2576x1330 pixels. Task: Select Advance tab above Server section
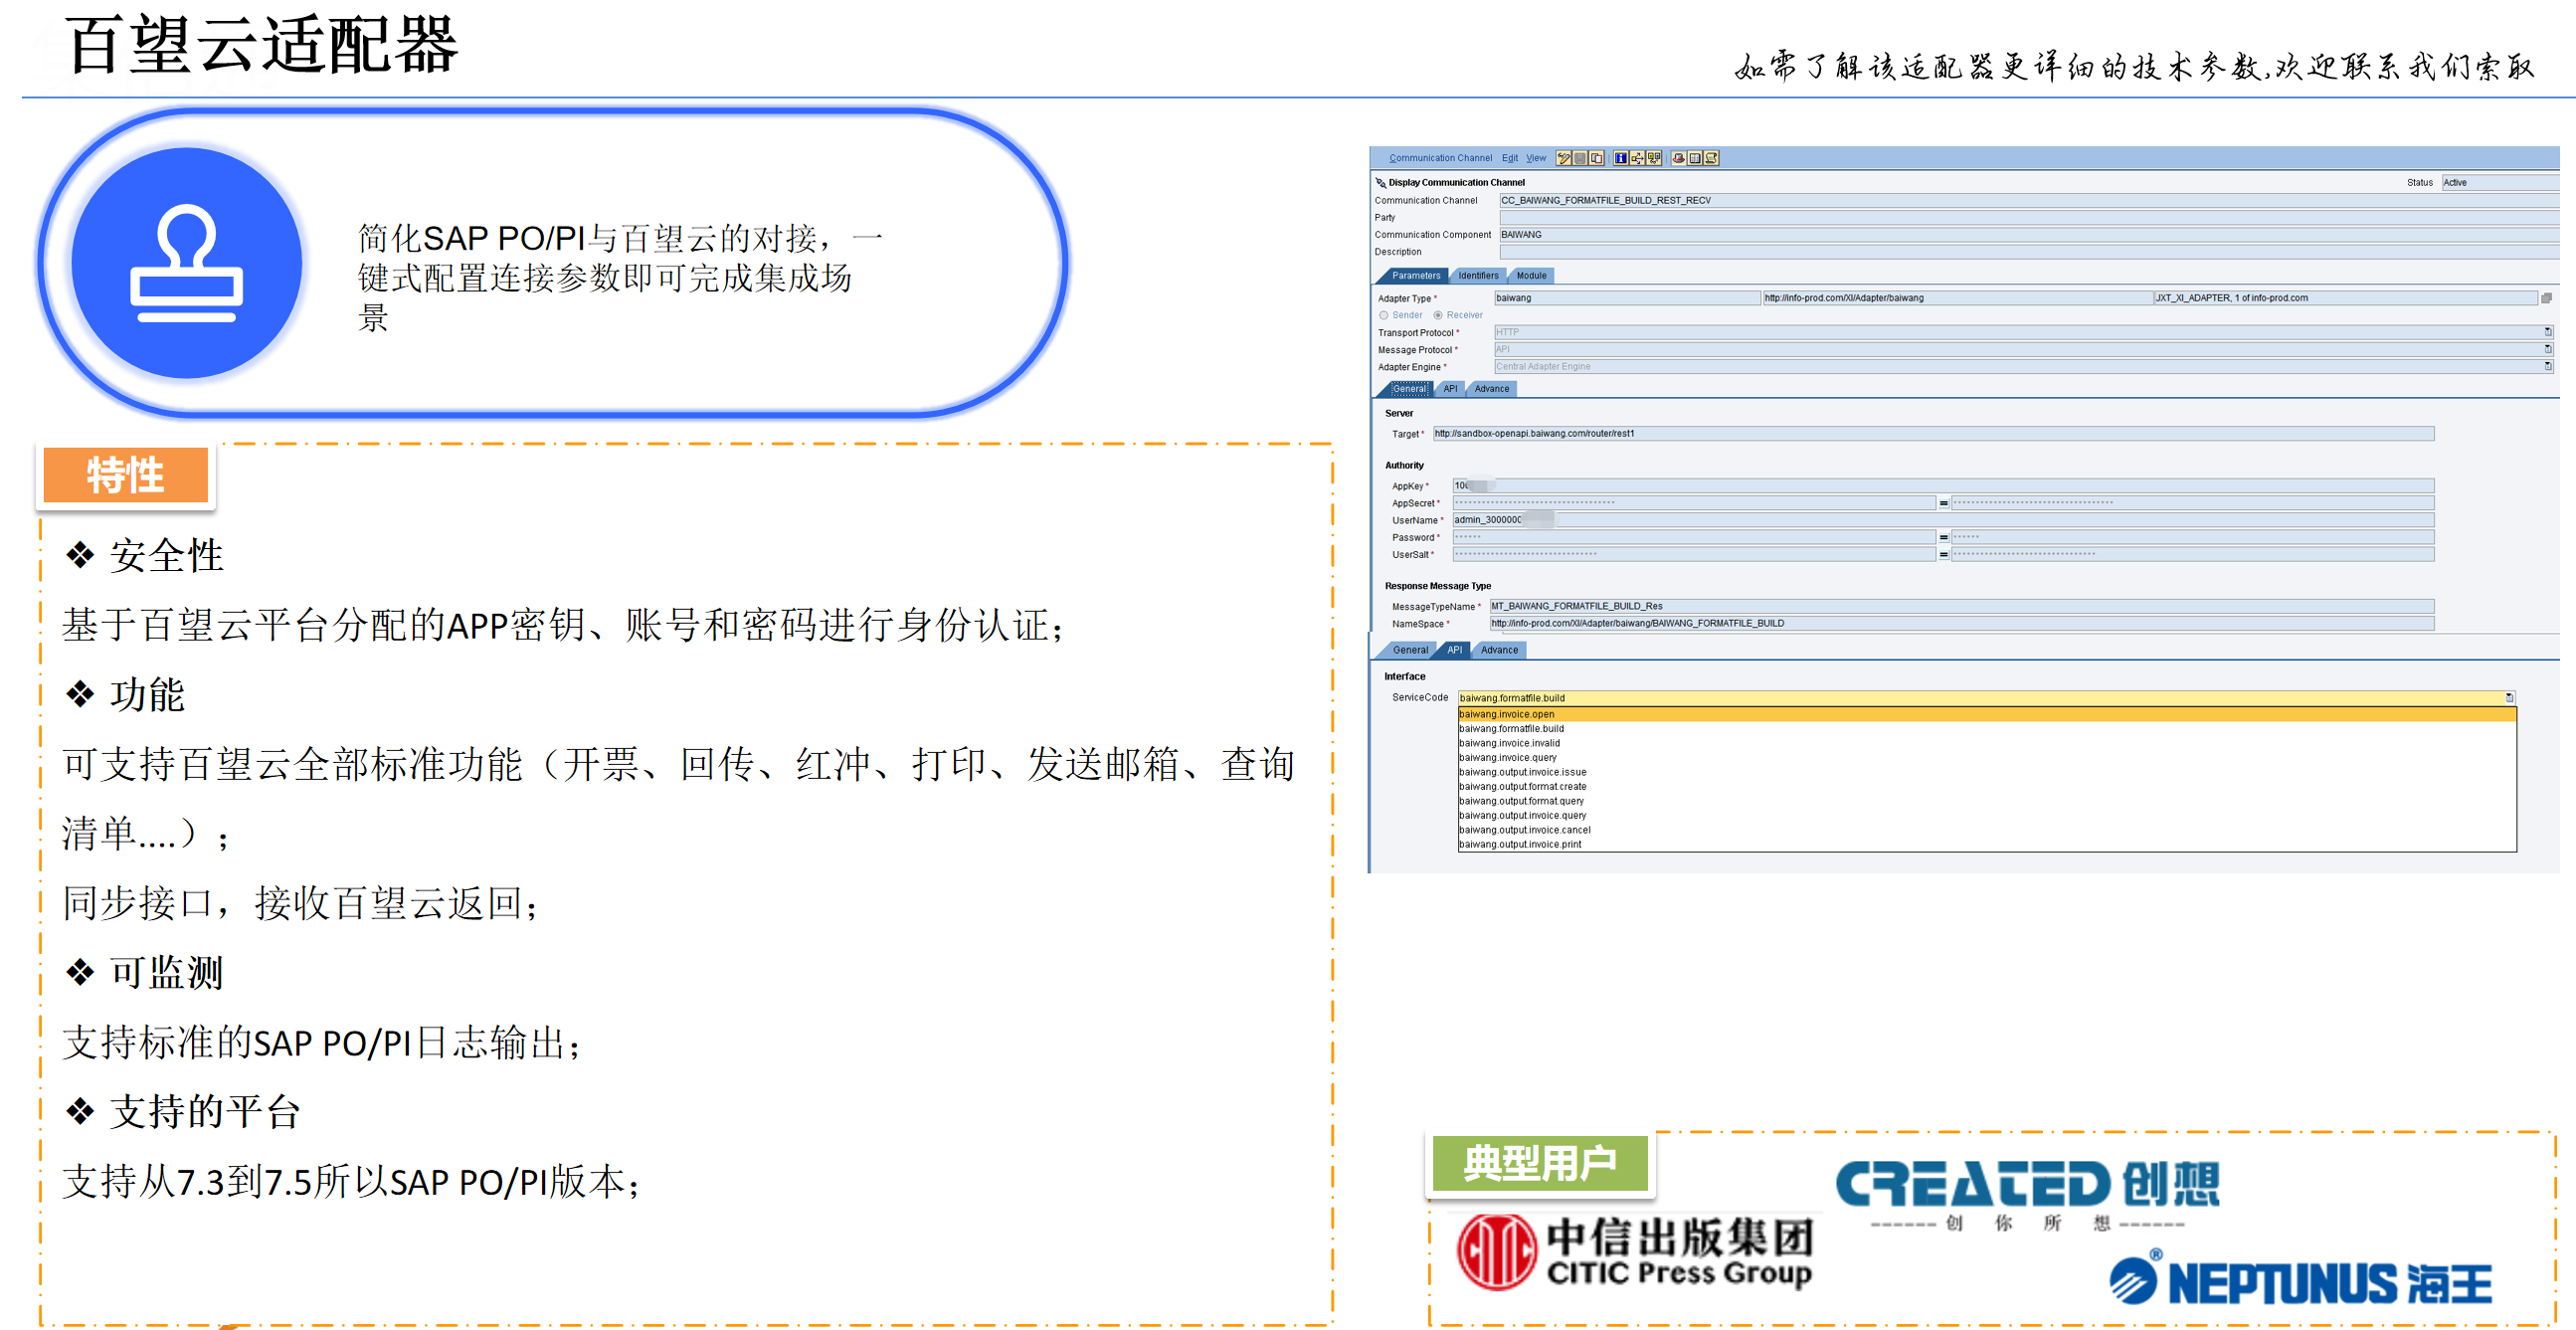(1491, 389)
